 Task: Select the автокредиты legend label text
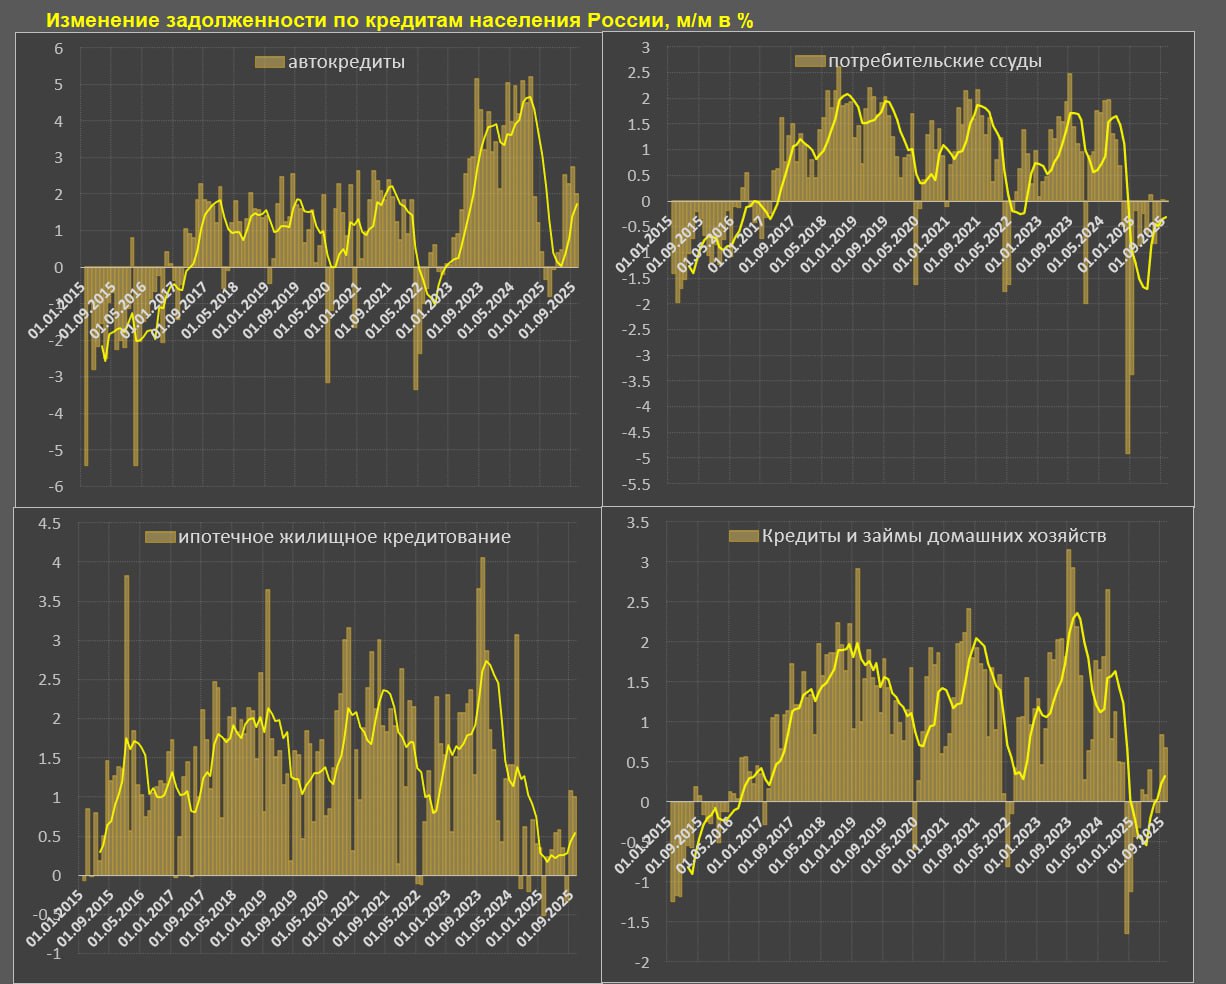click(x=346, y=63)
